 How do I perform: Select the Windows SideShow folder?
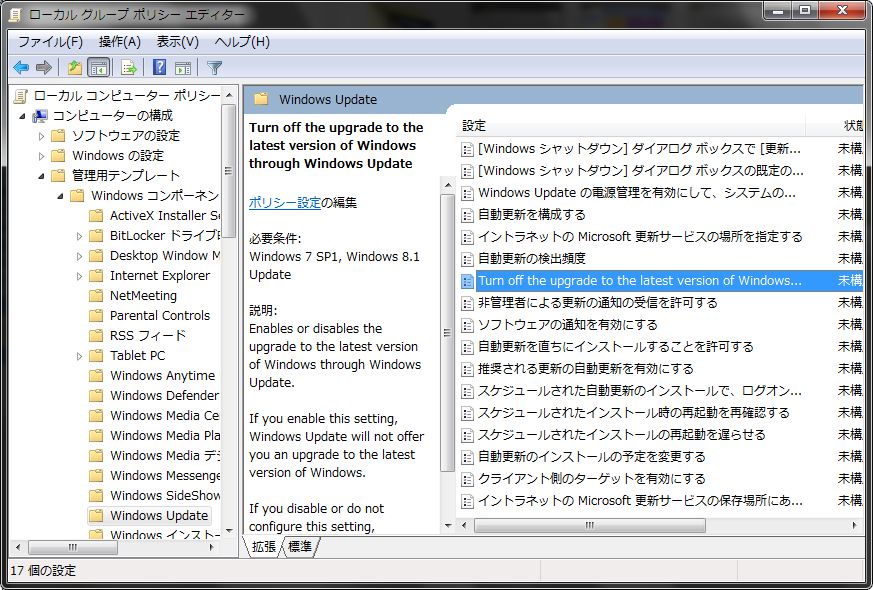coord(165,495)
